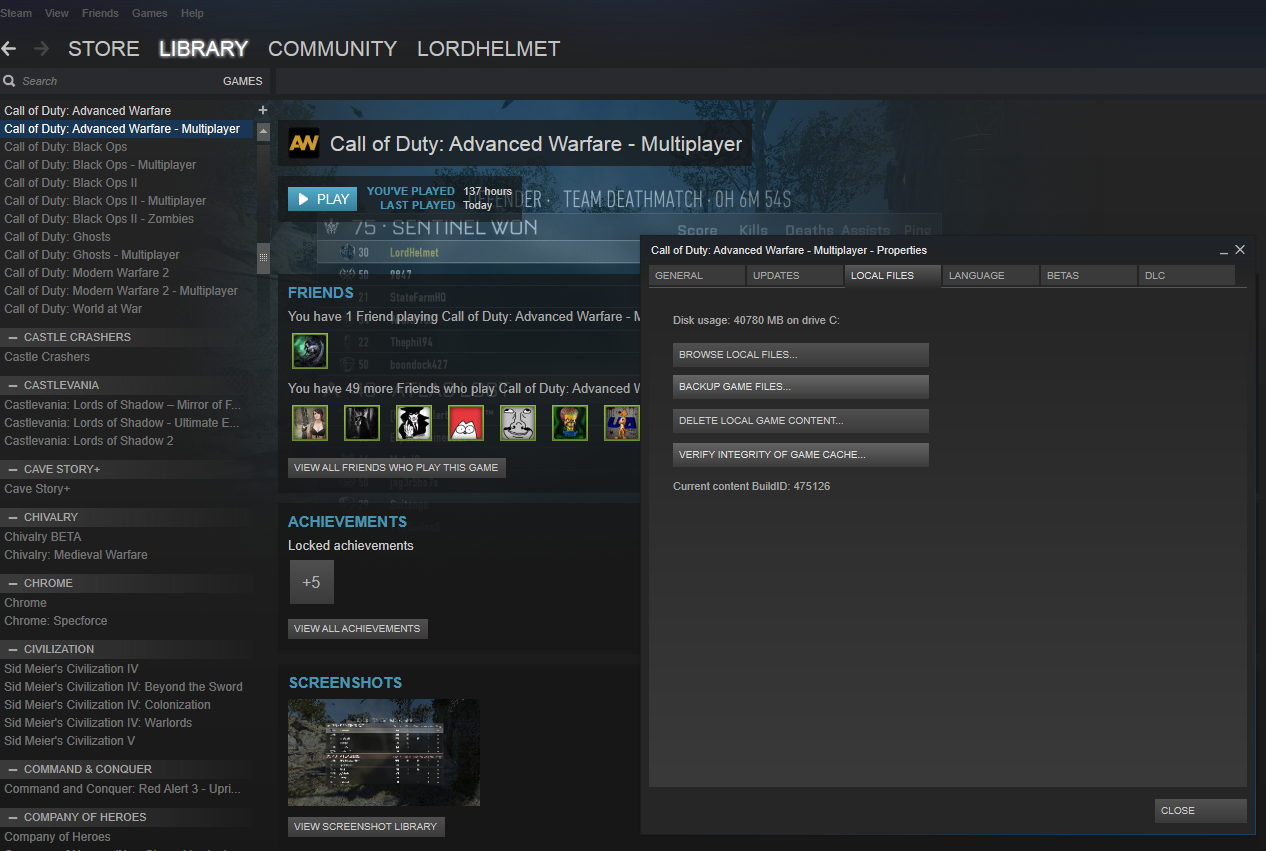Viewport: 1266px width, 851px height.
Task: Click VIEW ALL ACHIEVEMENTS button
Action: click(358, 629)
